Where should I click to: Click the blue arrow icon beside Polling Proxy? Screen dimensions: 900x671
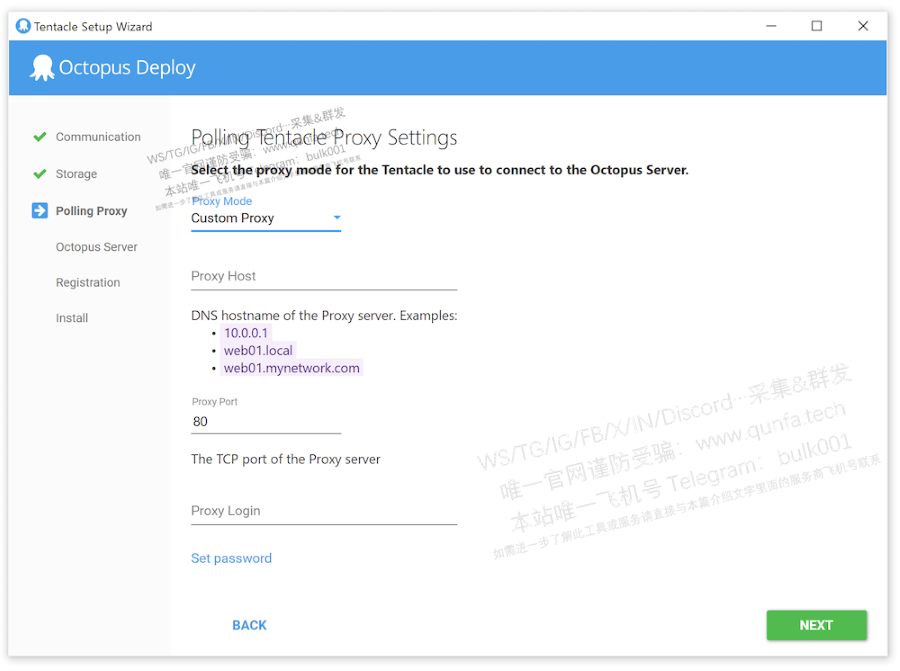pyautogui.click(x=40, y=211)
